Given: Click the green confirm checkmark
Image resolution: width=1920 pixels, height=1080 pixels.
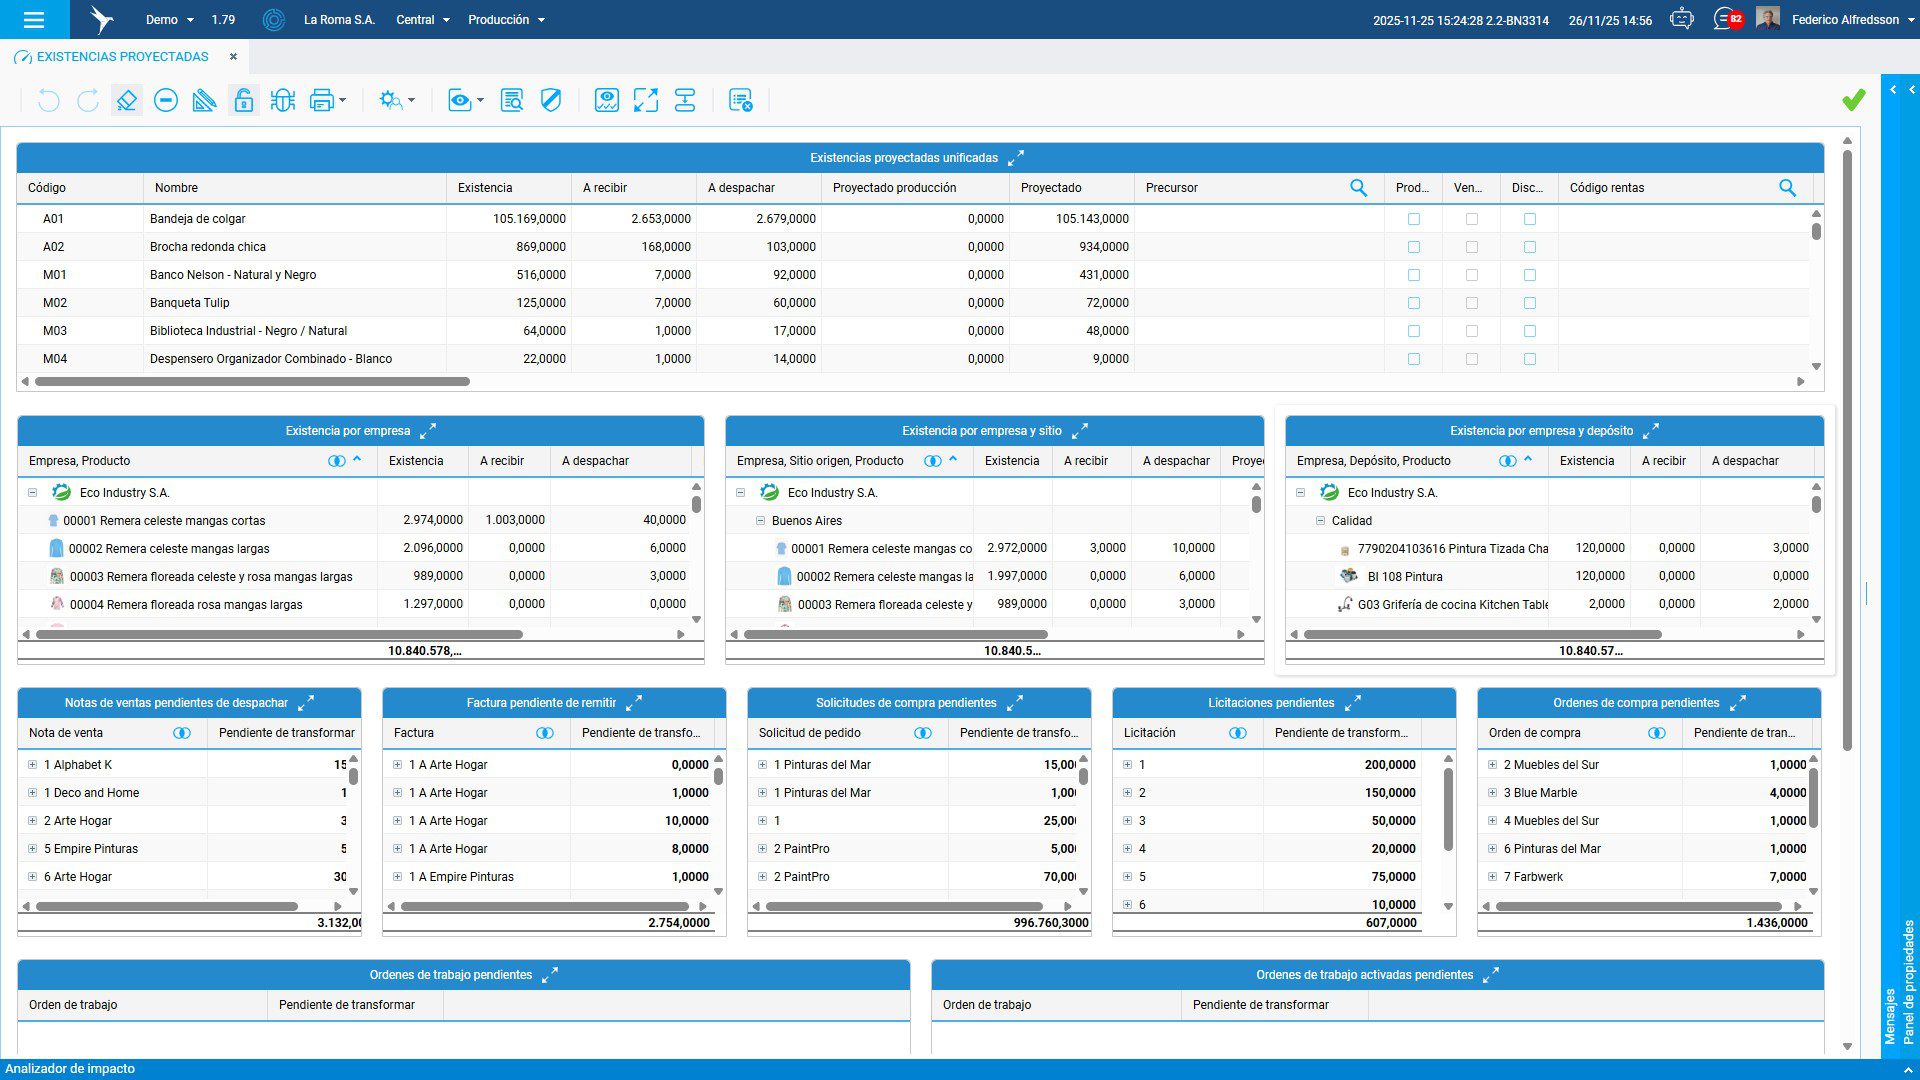Looking at the screenshot, I should point(1853,100).
